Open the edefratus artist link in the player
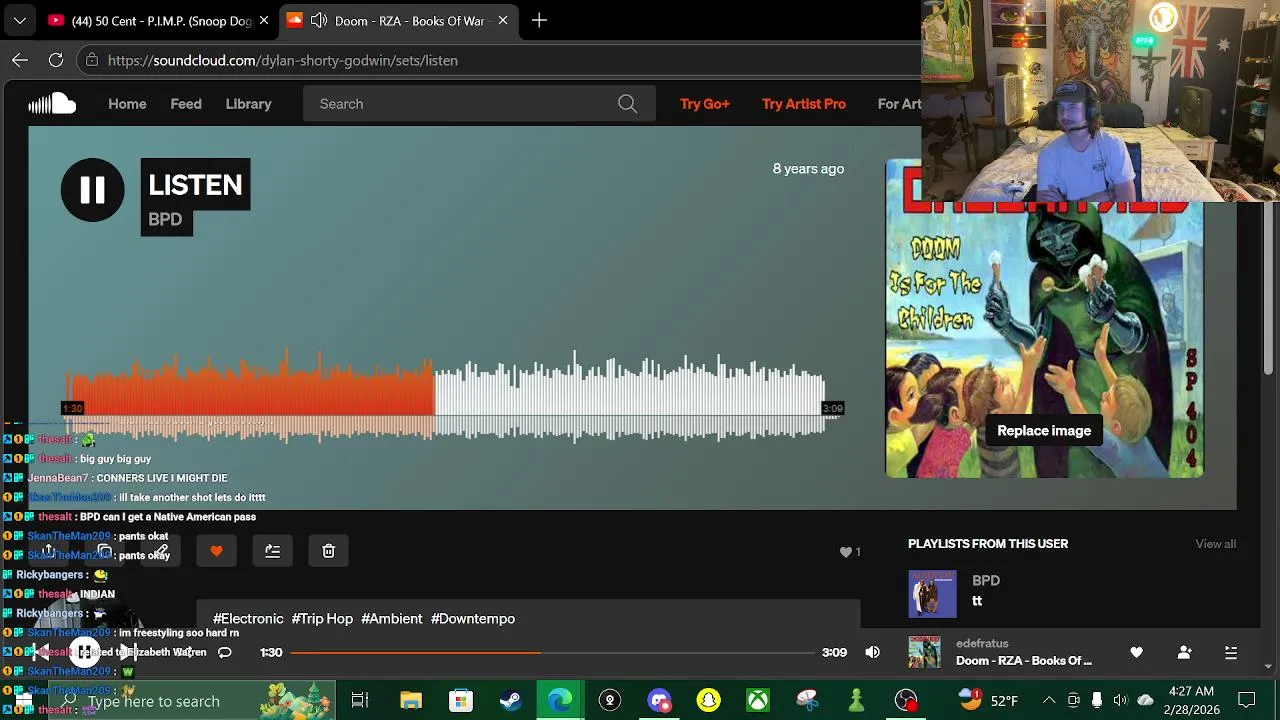The width and height of the screenshot is (1280, 720). (982, 643)
